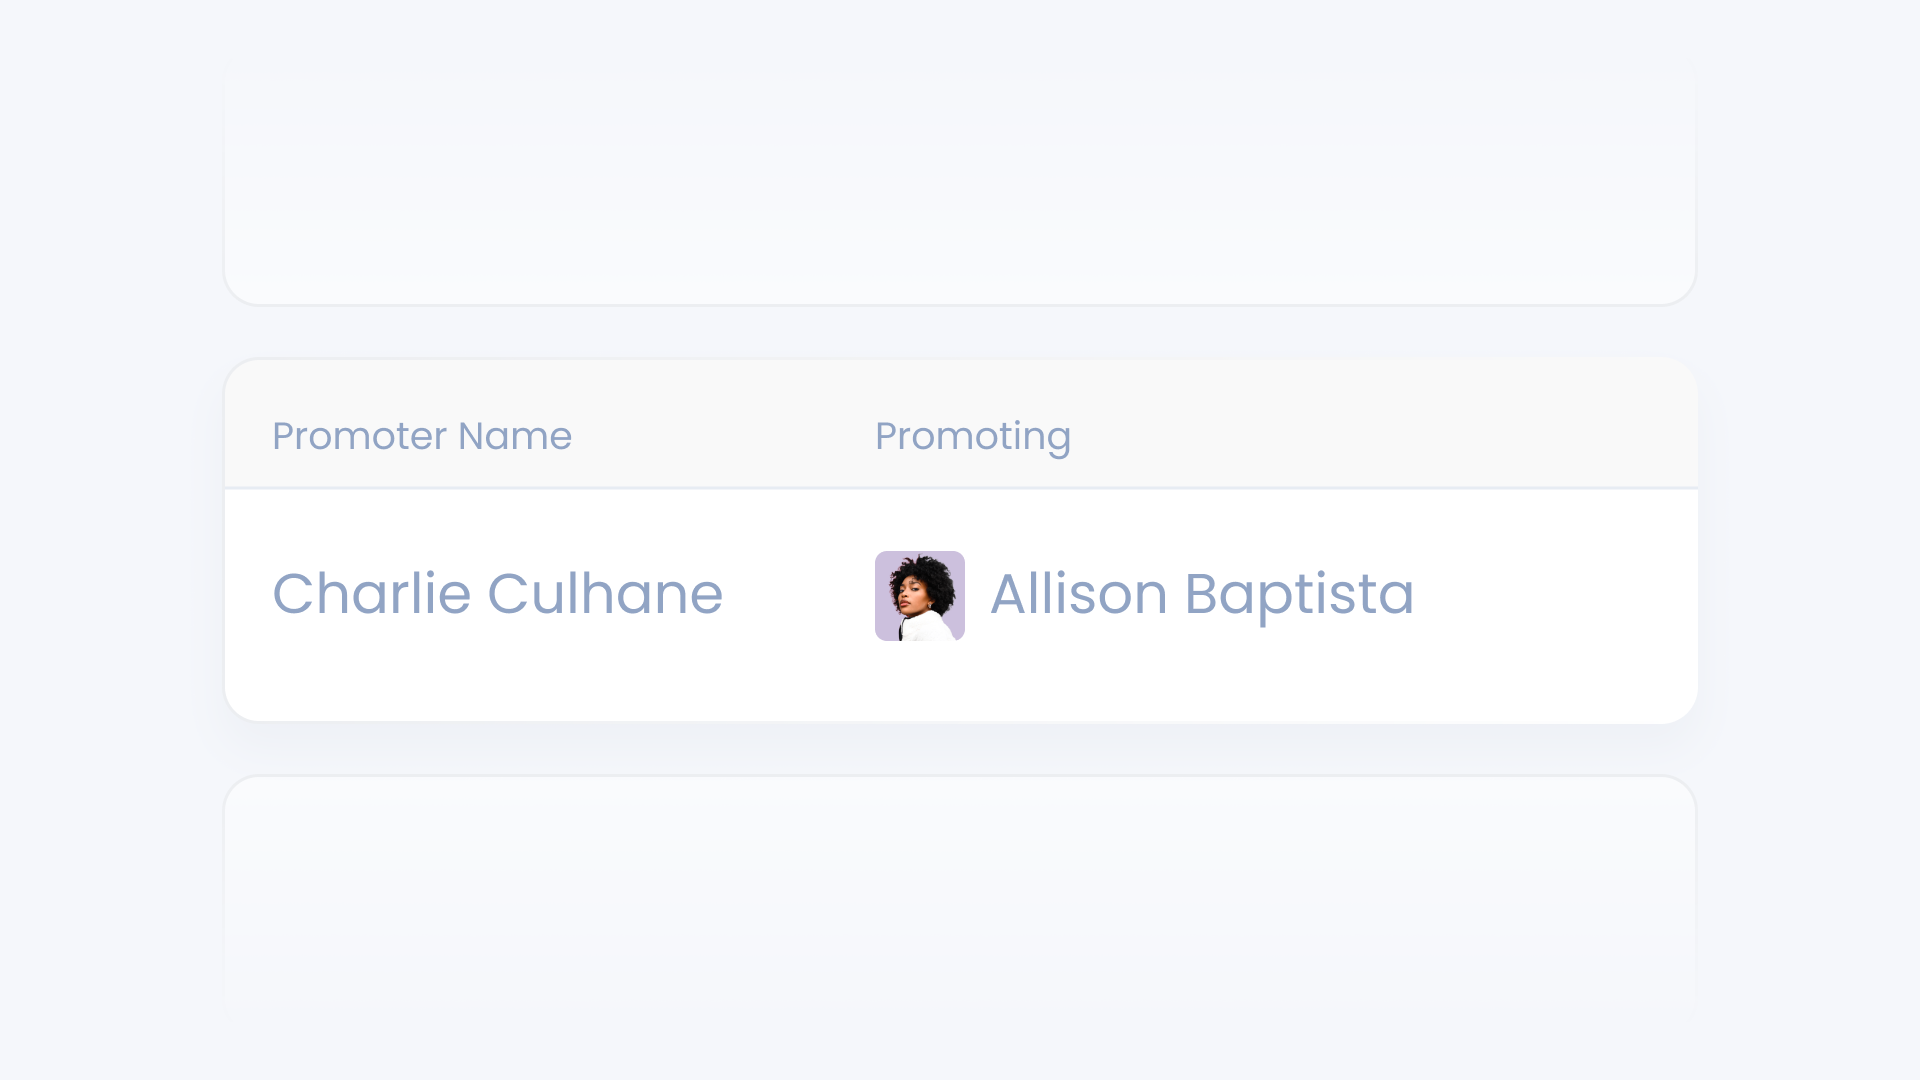Click the word Promoter in the header
1920x1080 pixels.
click(x=359, y=436)
